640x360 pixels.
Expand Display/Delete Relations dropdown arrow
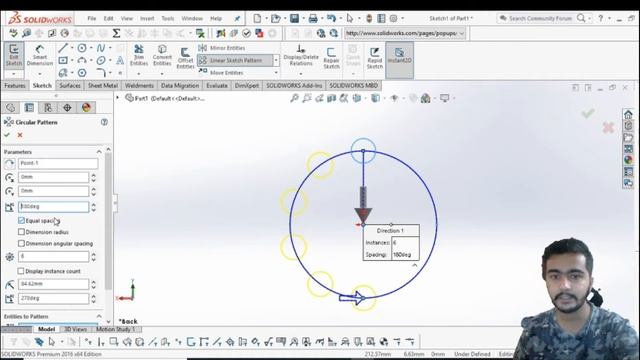301,74
